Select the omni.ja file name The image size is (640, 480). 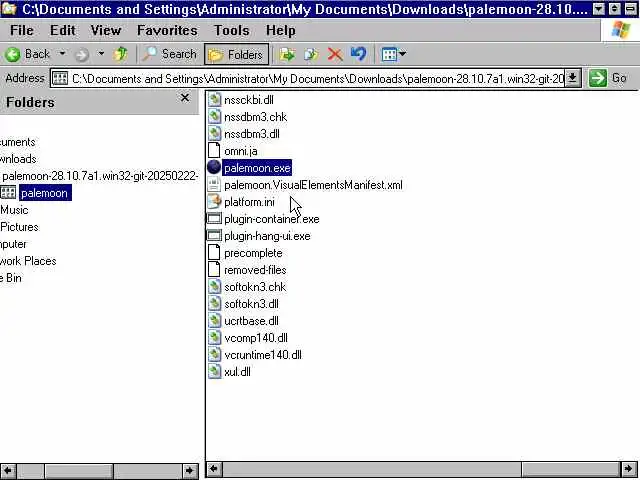[241, 151]
